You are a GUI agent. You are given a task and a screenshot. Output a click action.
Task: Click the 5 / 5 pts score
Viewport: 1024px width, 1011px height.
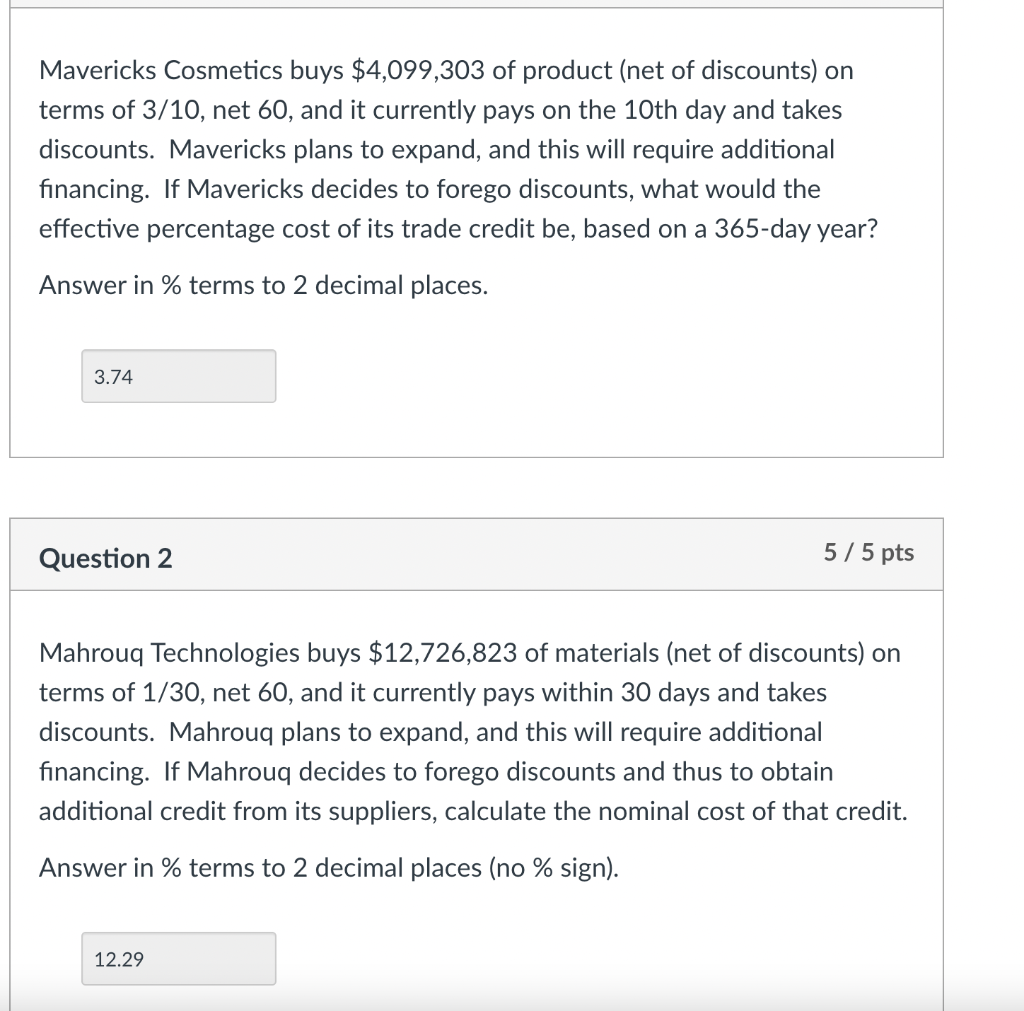point(868,553)
